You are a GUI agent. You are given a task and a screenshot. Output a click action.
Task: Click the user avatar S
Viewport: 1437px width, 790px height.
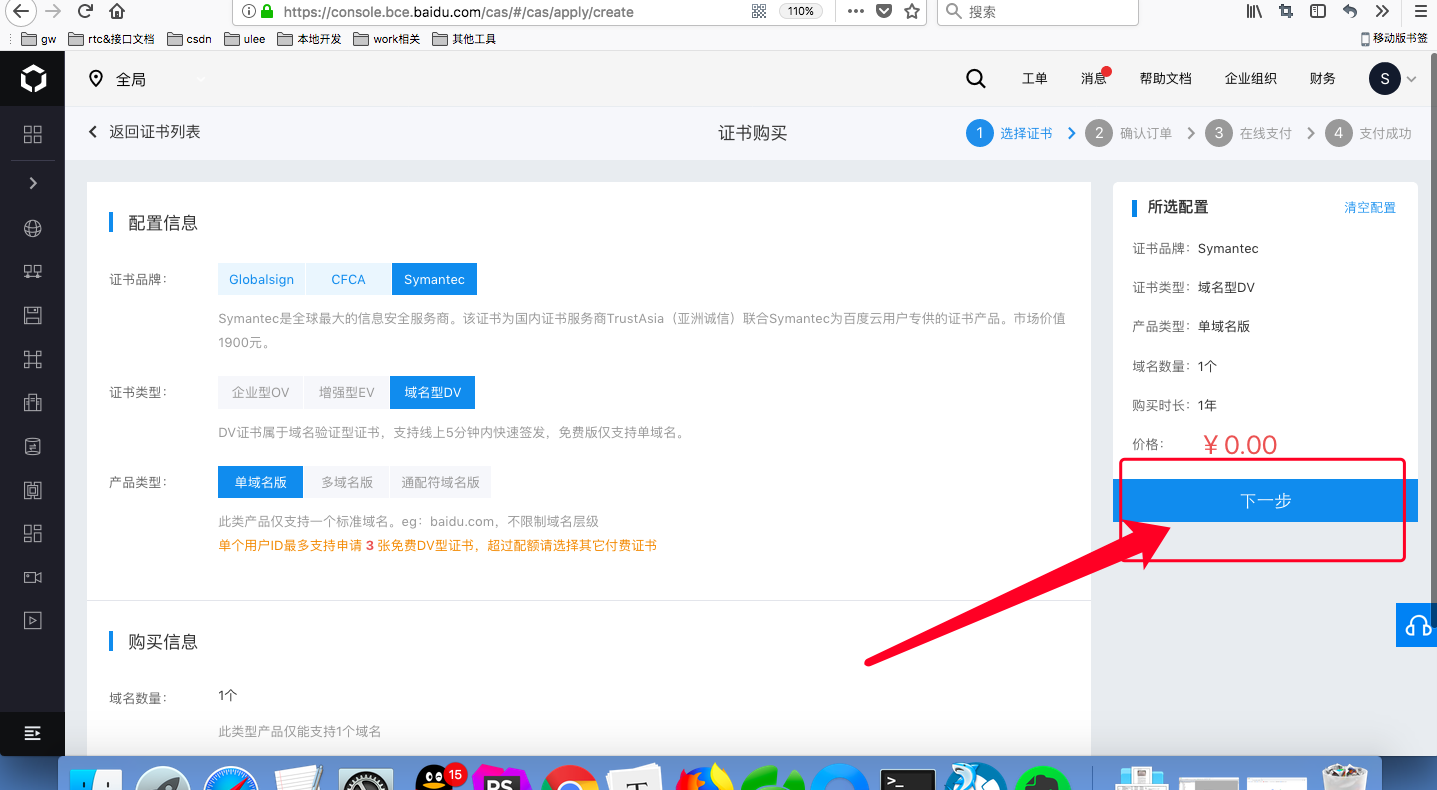click(1384, 79)
